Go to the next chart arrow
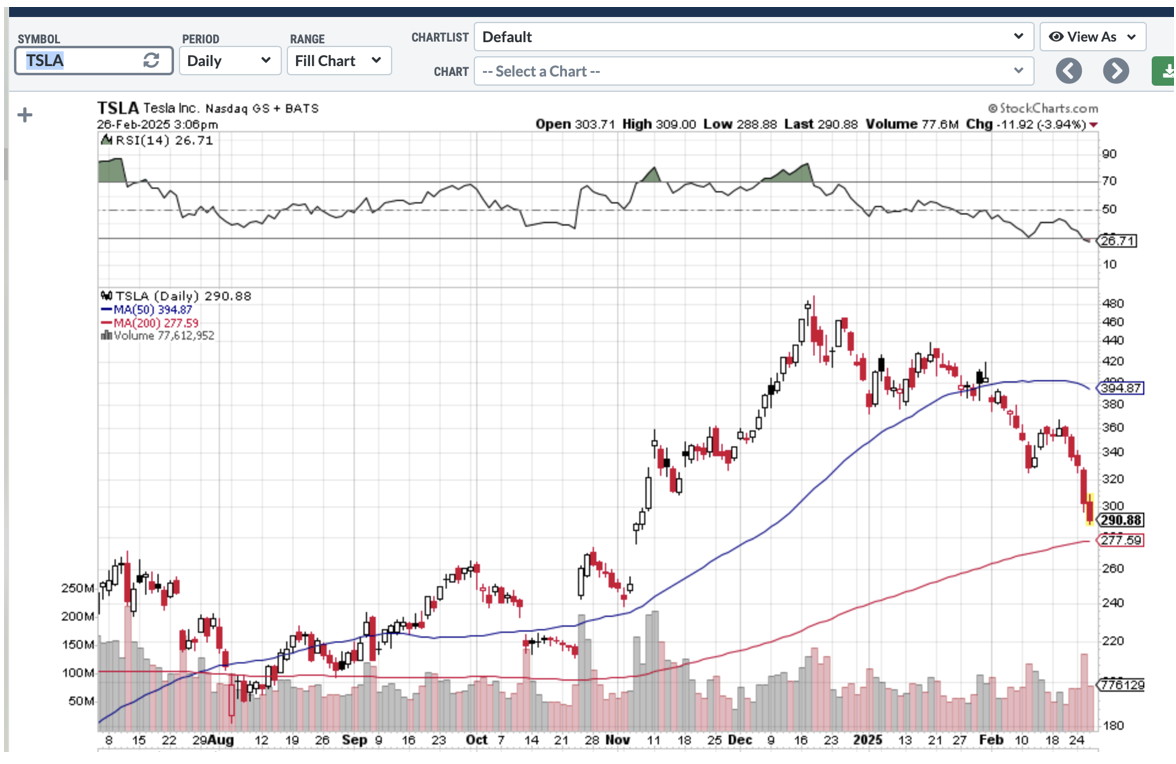 pyautogui.click(x=1115, y=71)
